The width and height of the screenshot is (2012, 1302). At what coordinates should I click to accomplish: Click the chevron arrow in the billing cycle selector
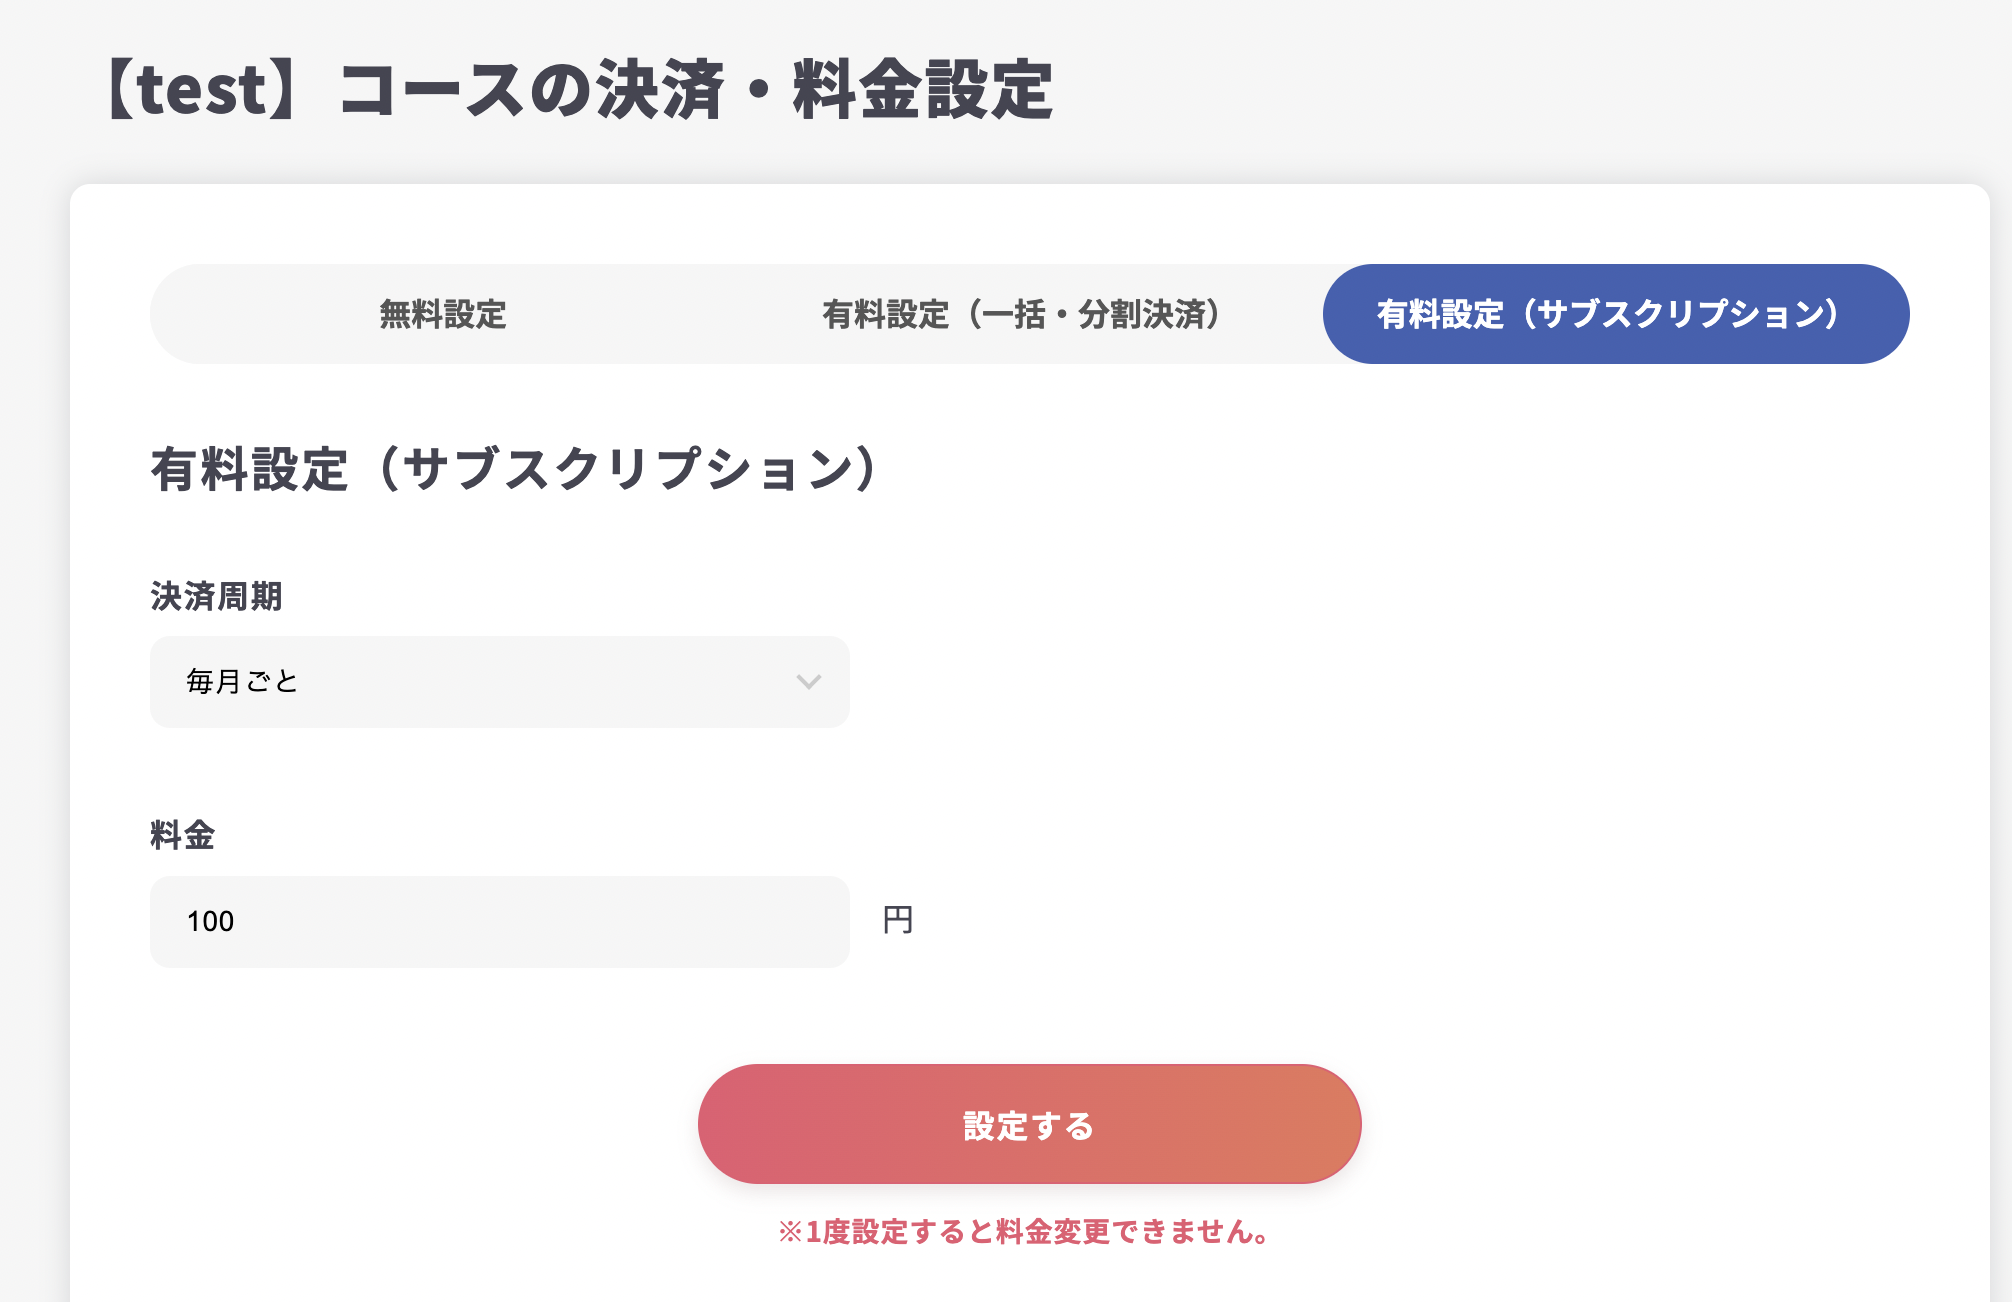[x=808, y=682]
